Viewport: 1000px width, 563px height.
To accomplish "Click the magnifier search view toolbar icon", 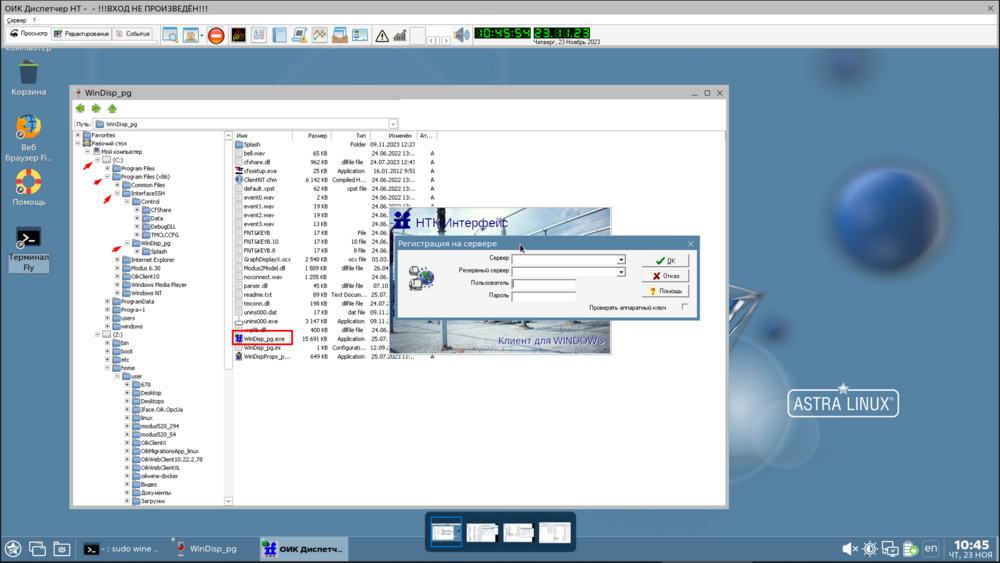I will pyautogui.click(x=170, y=35).
